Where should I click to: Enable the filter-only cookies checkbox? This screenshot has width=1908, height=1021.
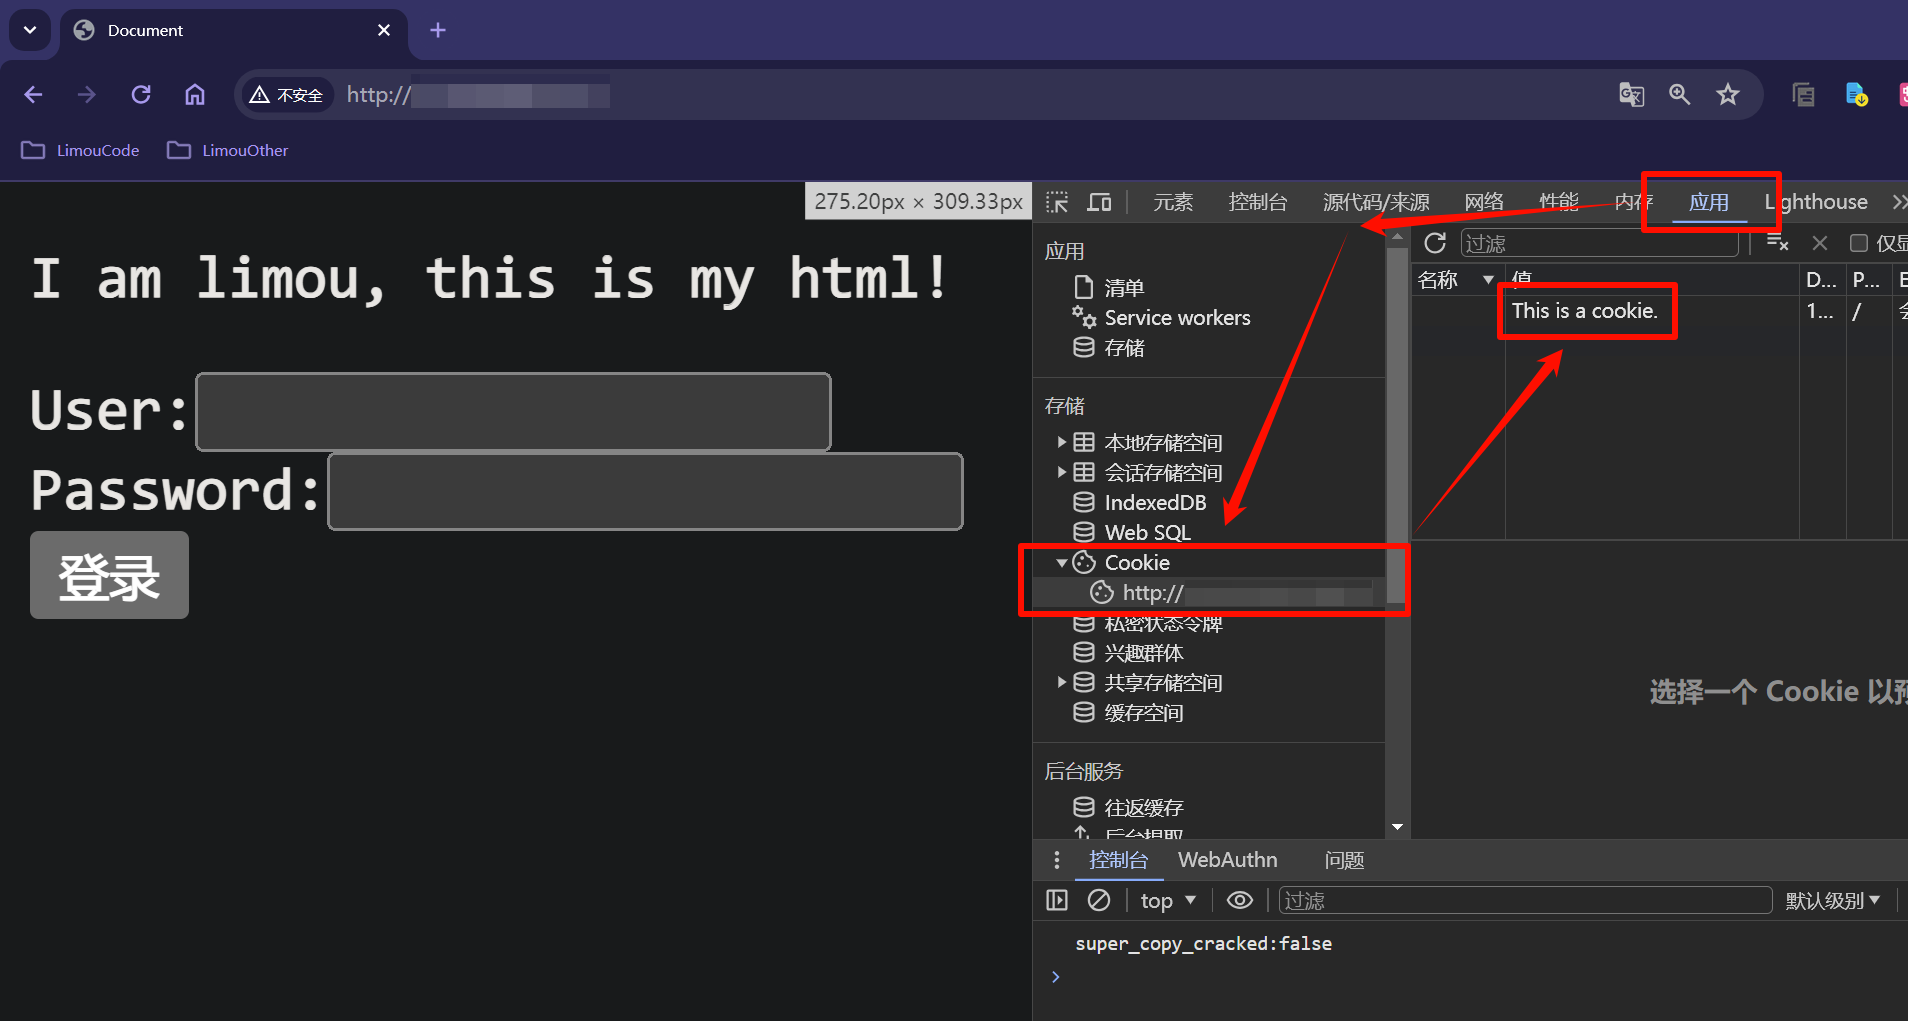[x=1859, y=243]
